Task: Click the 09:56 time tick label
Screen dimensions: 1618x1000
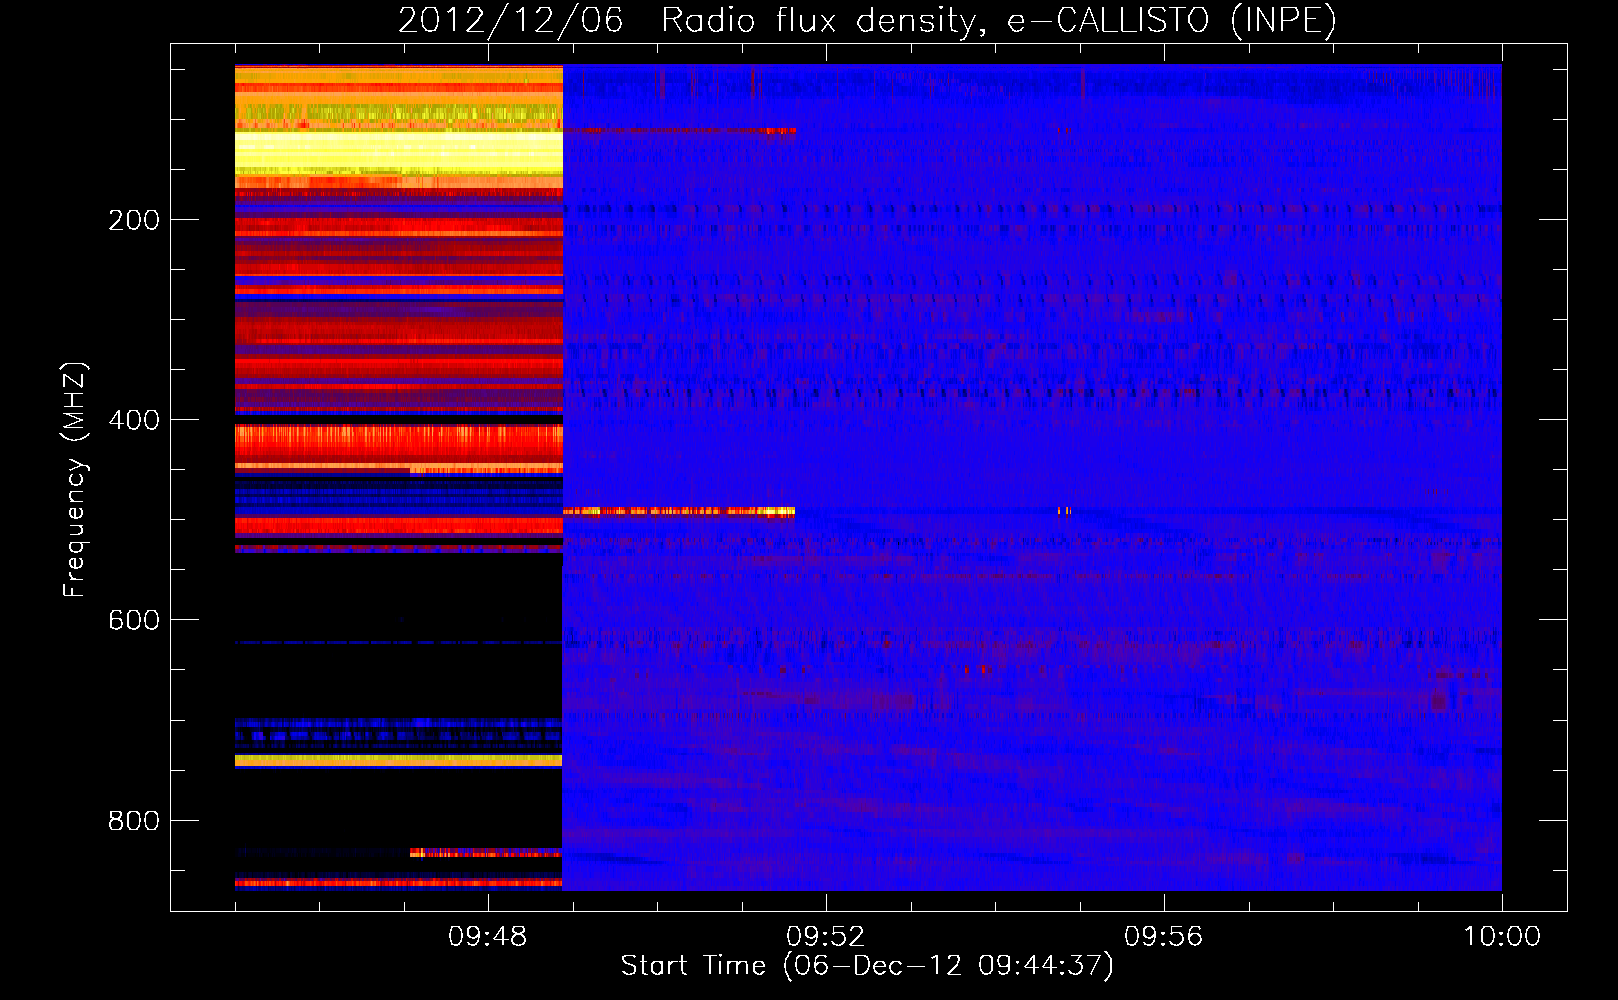Action: (x=1164, y=937)
